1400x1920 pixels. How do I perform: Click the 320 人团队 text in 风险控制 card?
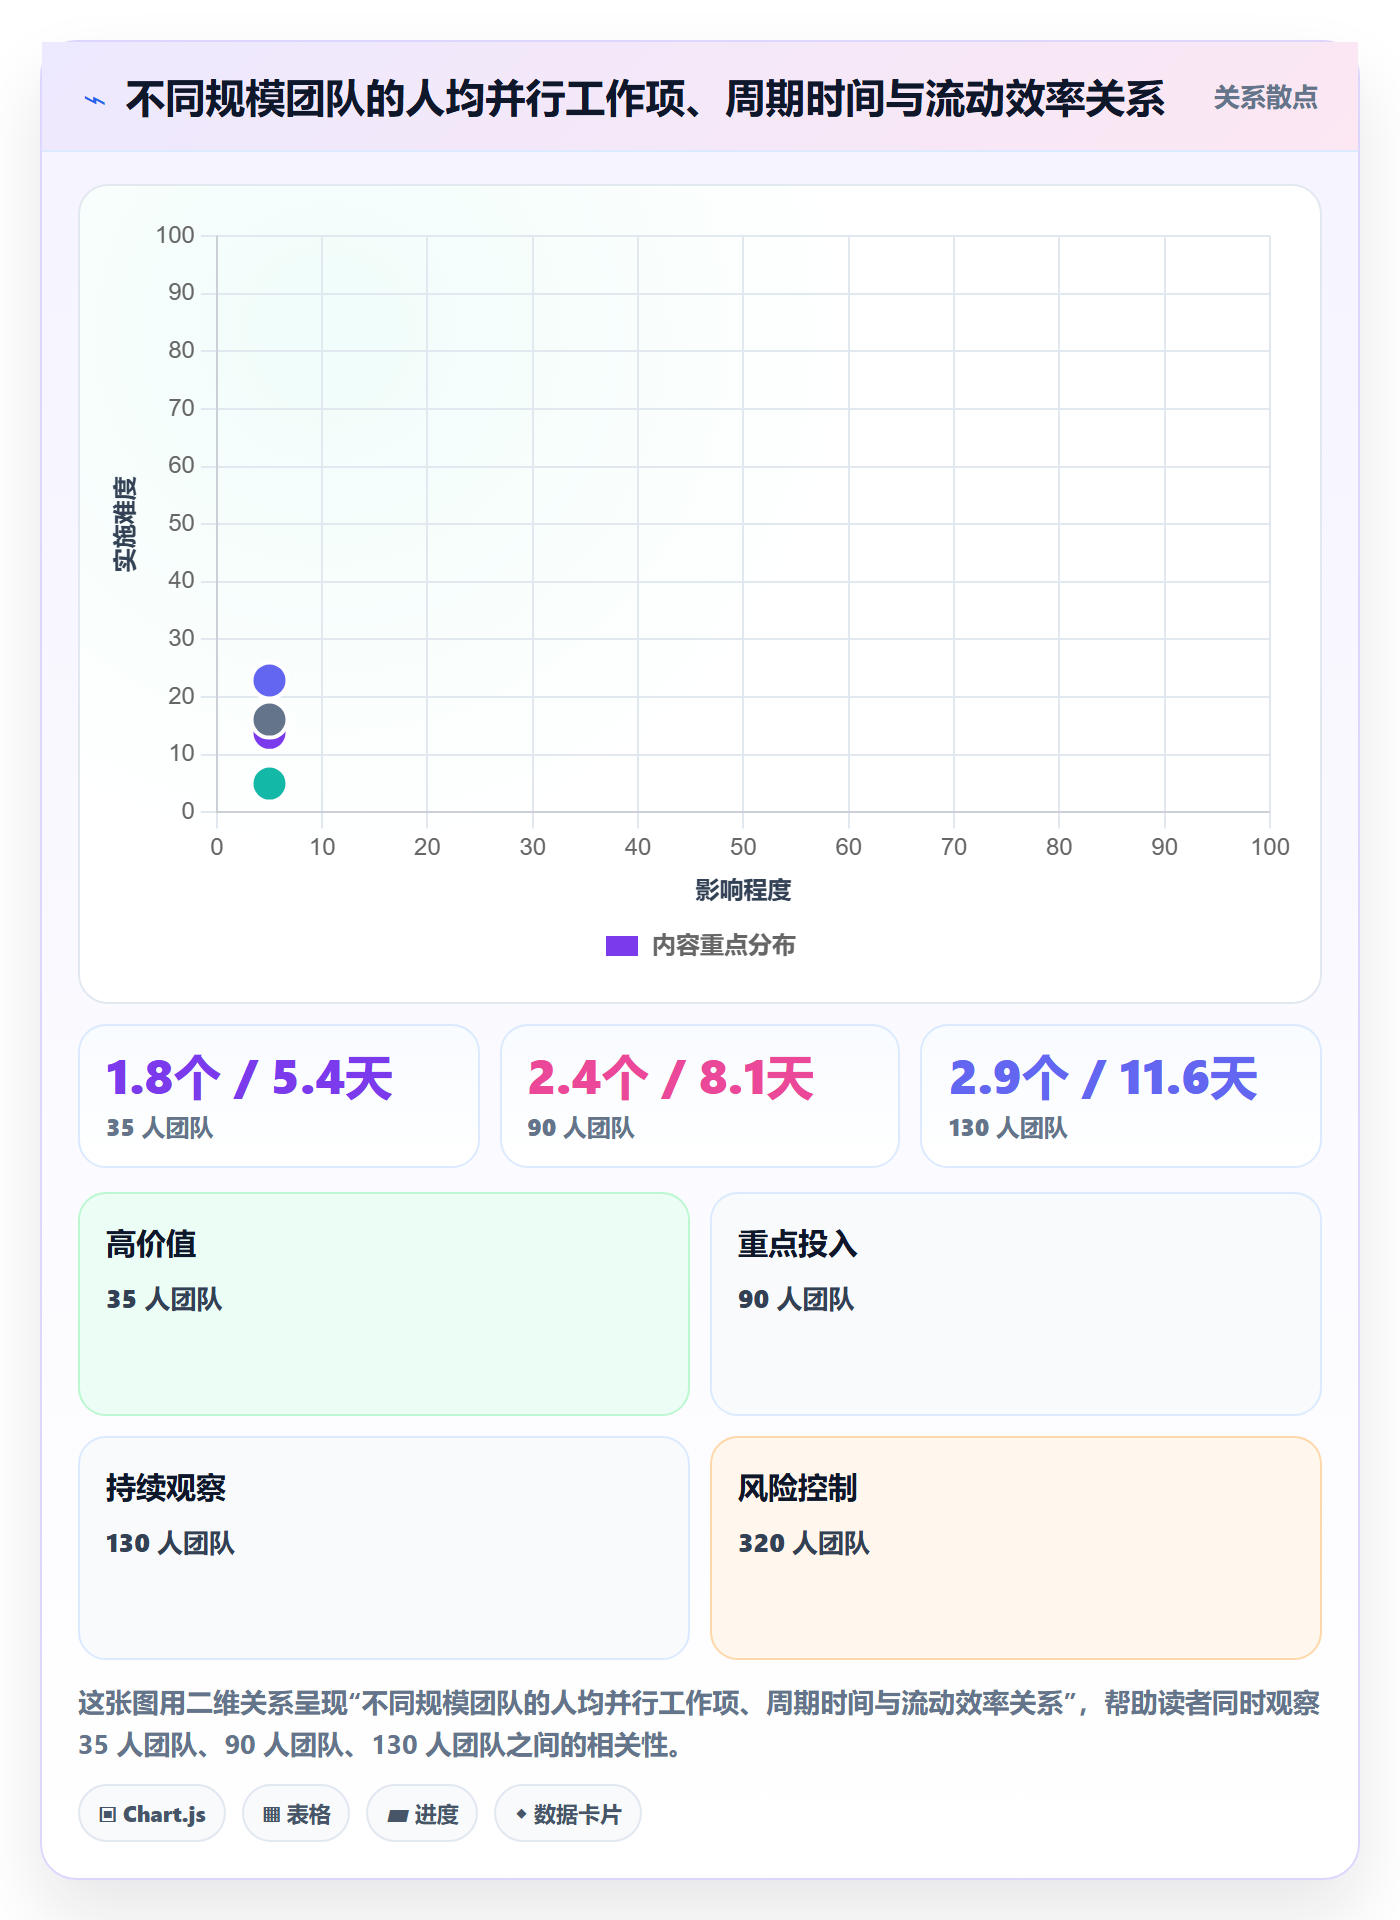click(x=804, y=1543)
